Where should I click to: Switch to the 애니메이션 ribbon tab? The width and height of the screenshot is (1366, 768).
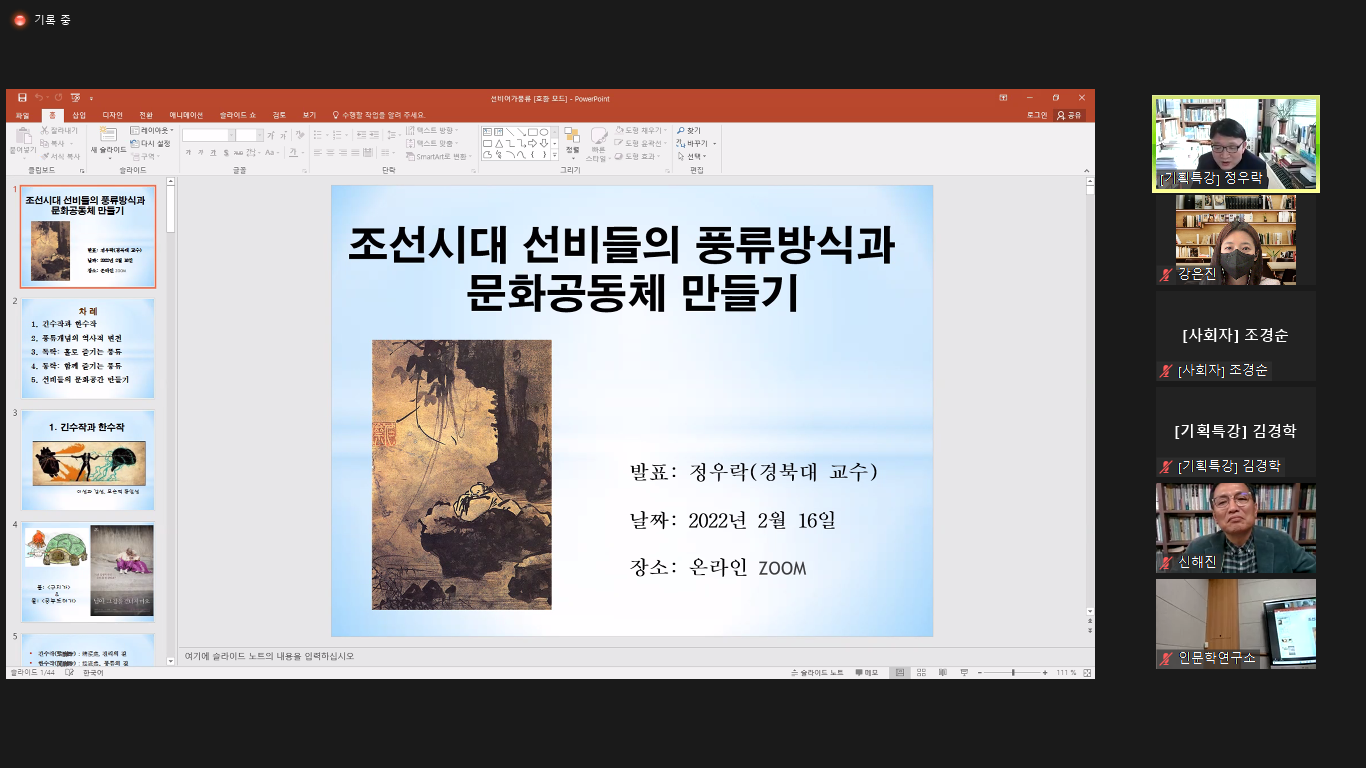[x=186, y=115]
